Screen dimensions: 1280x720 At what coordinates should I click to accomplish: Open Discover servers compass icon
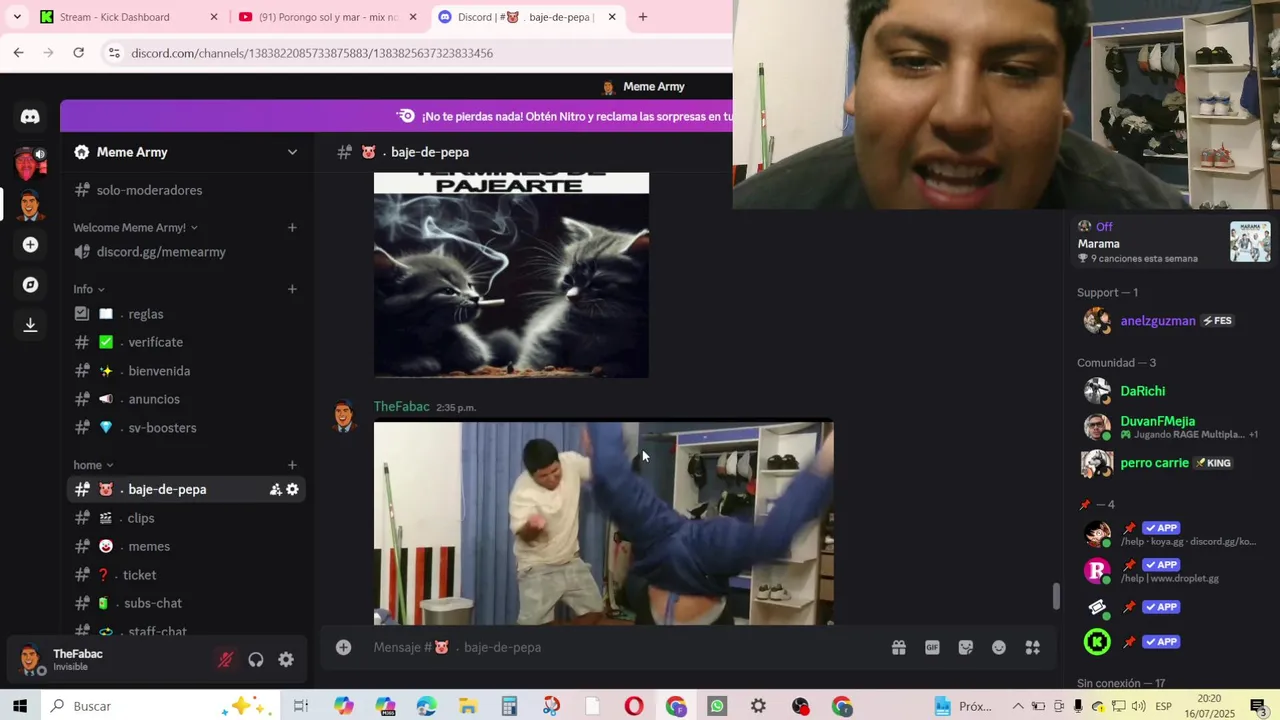(x=30, y=285)
